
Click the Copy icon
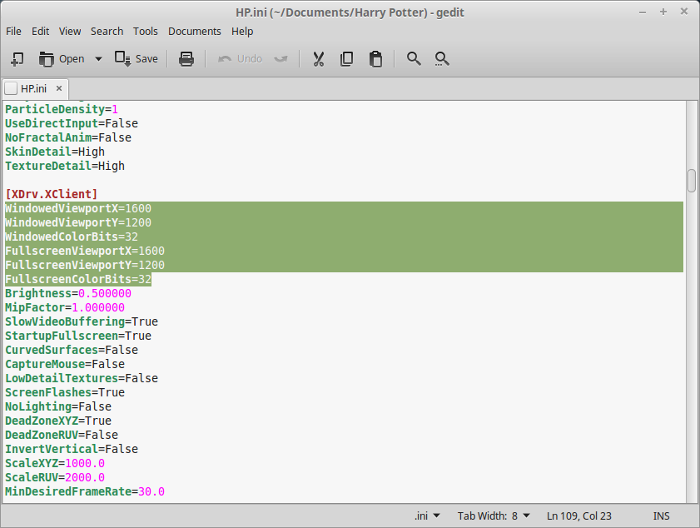(x=347, y=59)
